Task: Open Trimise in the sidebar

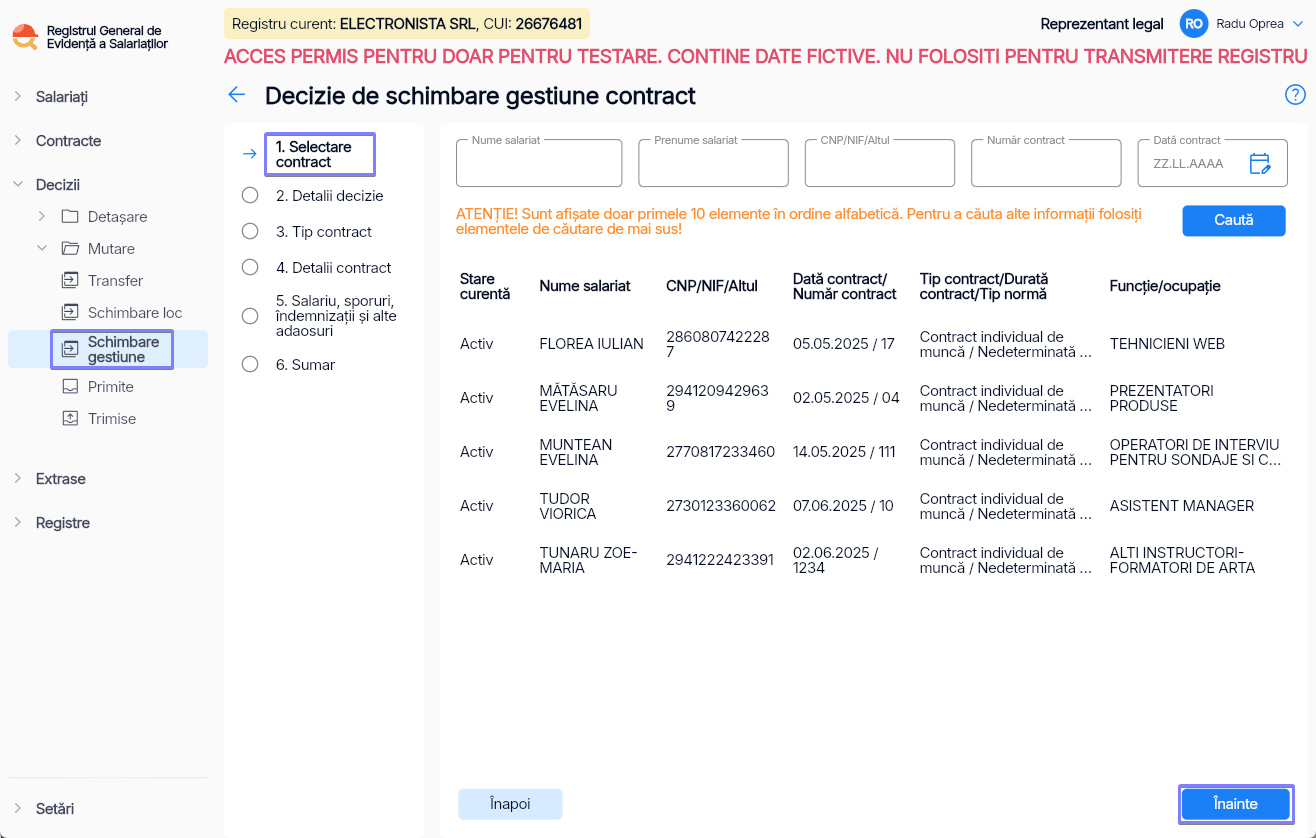Action: 112,419
